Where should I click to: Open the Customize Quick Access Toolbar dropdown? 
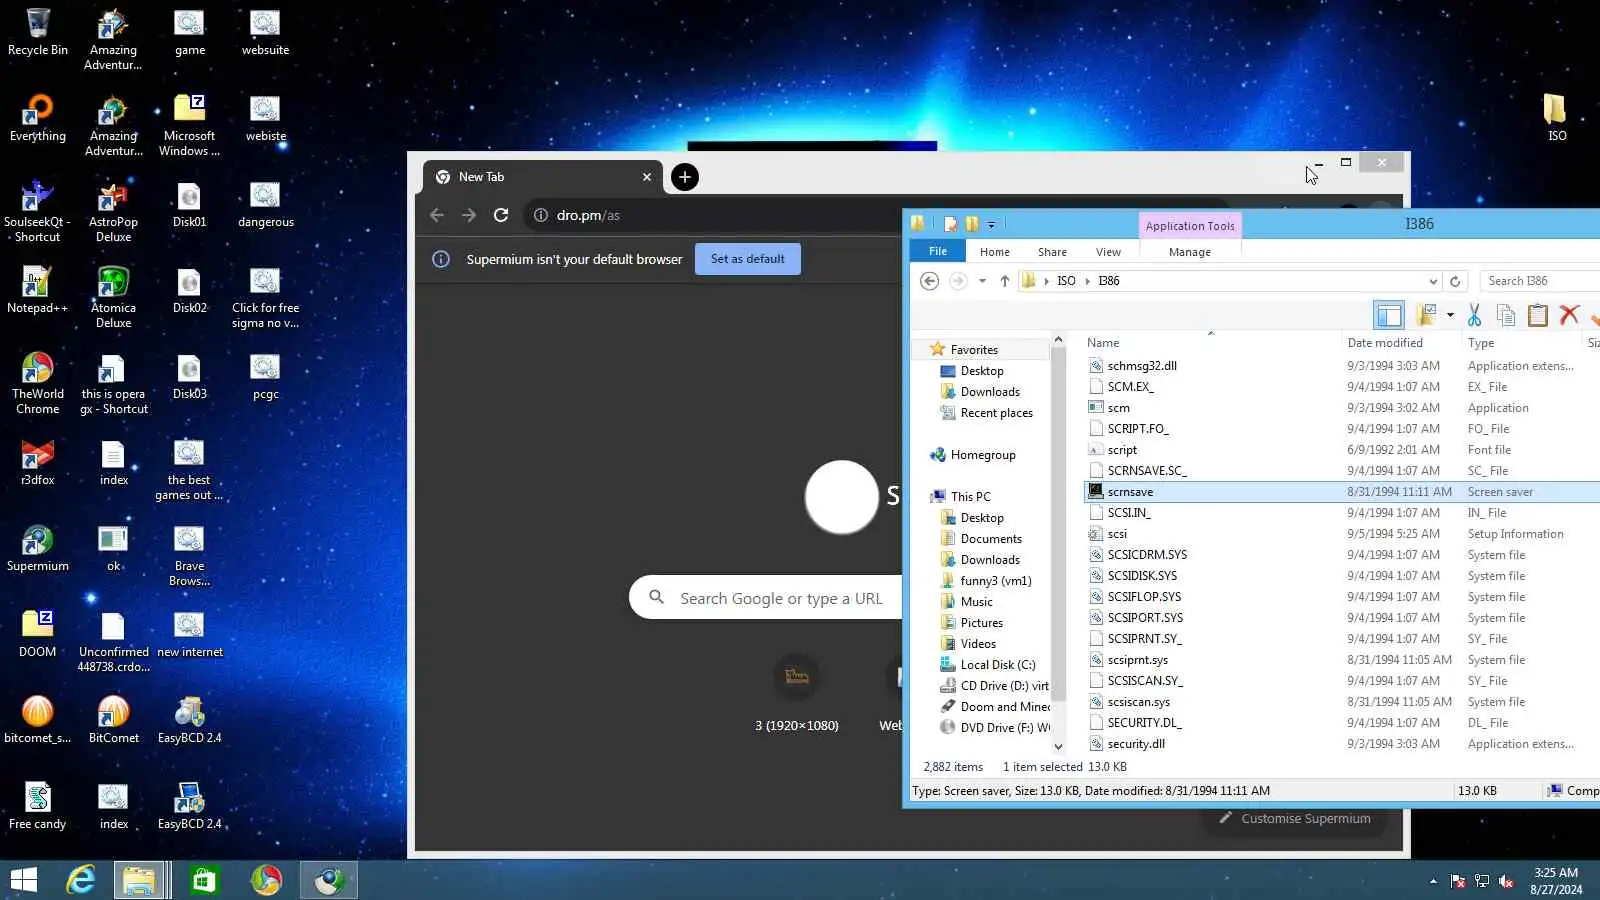[x=991, y=224]
